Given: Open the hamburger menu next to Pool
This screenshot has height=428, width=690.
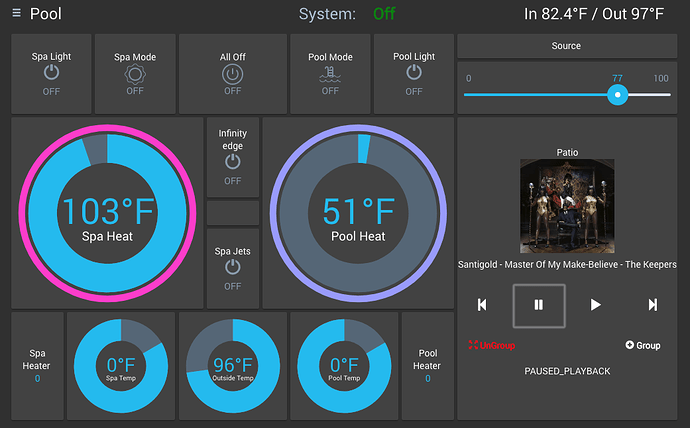Looking at the screenshot, I should (16, 15).
